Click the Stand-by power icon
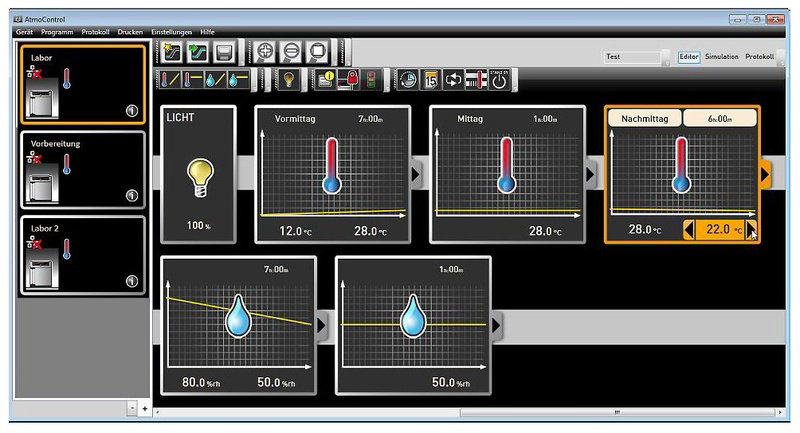This screenshot has height=433, width=800. 498,80
